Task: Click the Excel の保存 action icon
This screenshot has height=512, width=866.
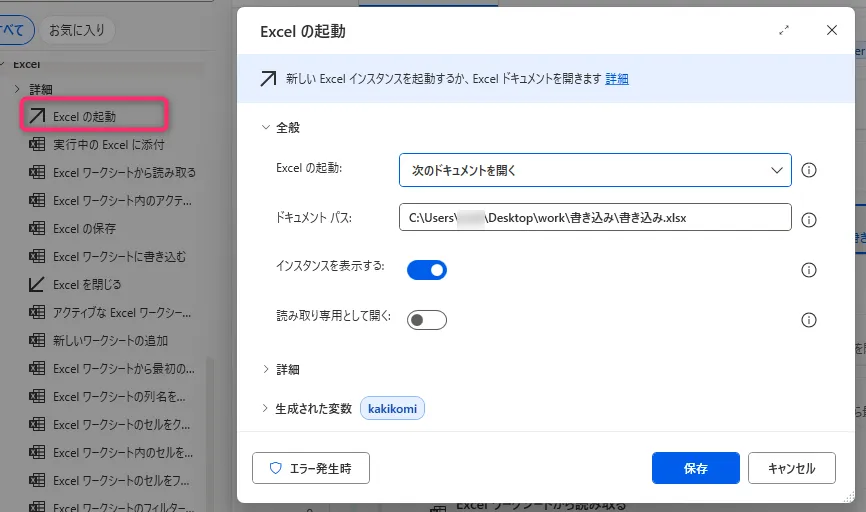Action: point(37,229)
